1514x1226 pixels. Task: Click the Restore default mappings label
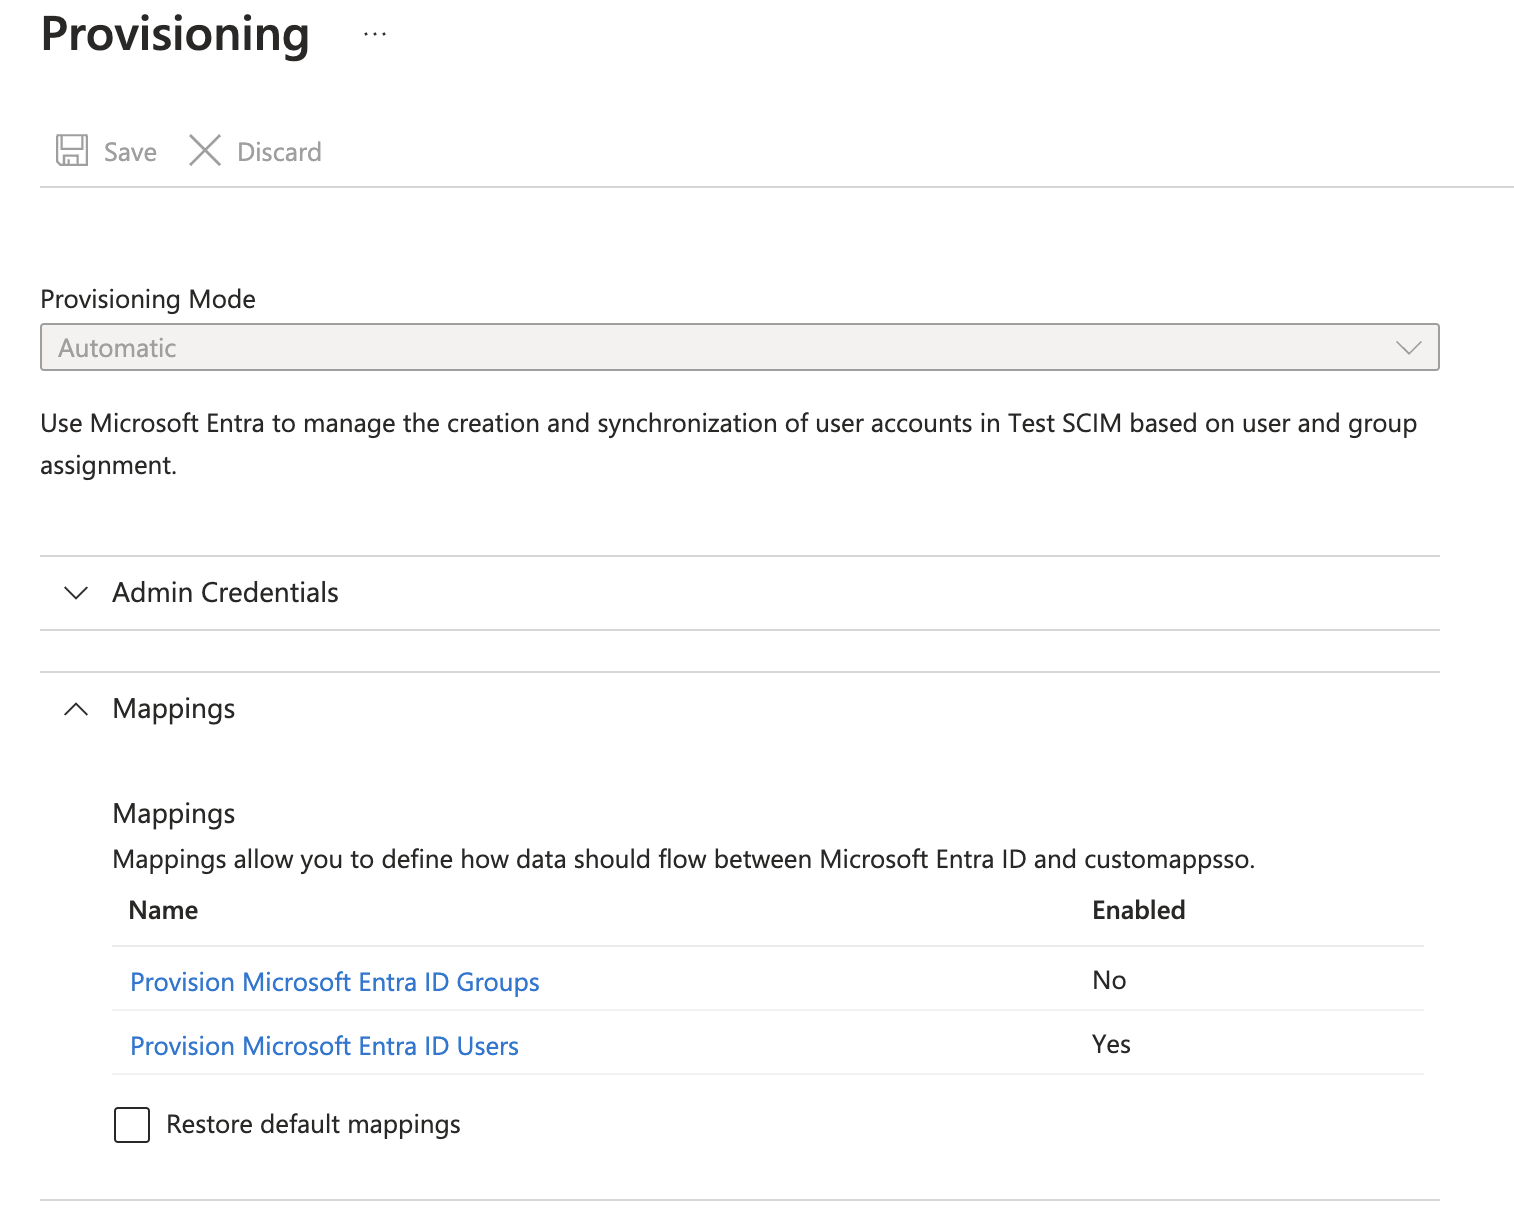pos(313,1125)
